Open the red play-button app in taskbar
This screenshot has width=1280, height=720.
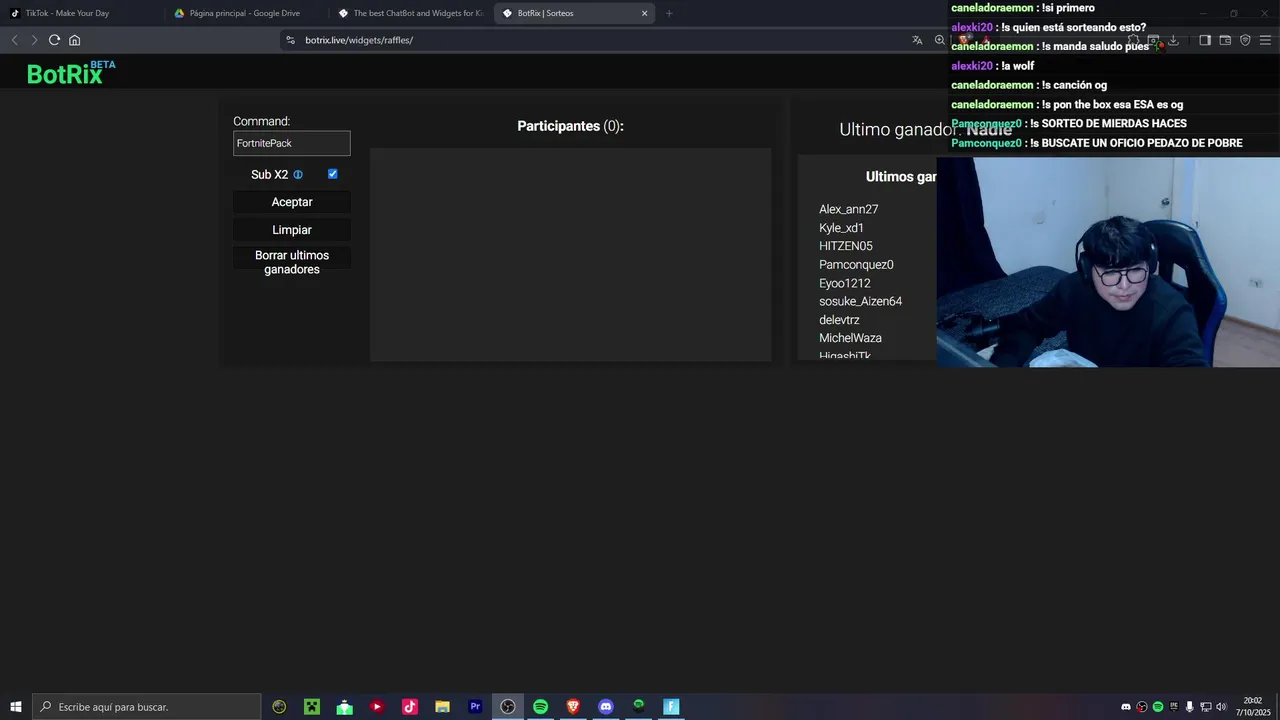coord(377,707)
